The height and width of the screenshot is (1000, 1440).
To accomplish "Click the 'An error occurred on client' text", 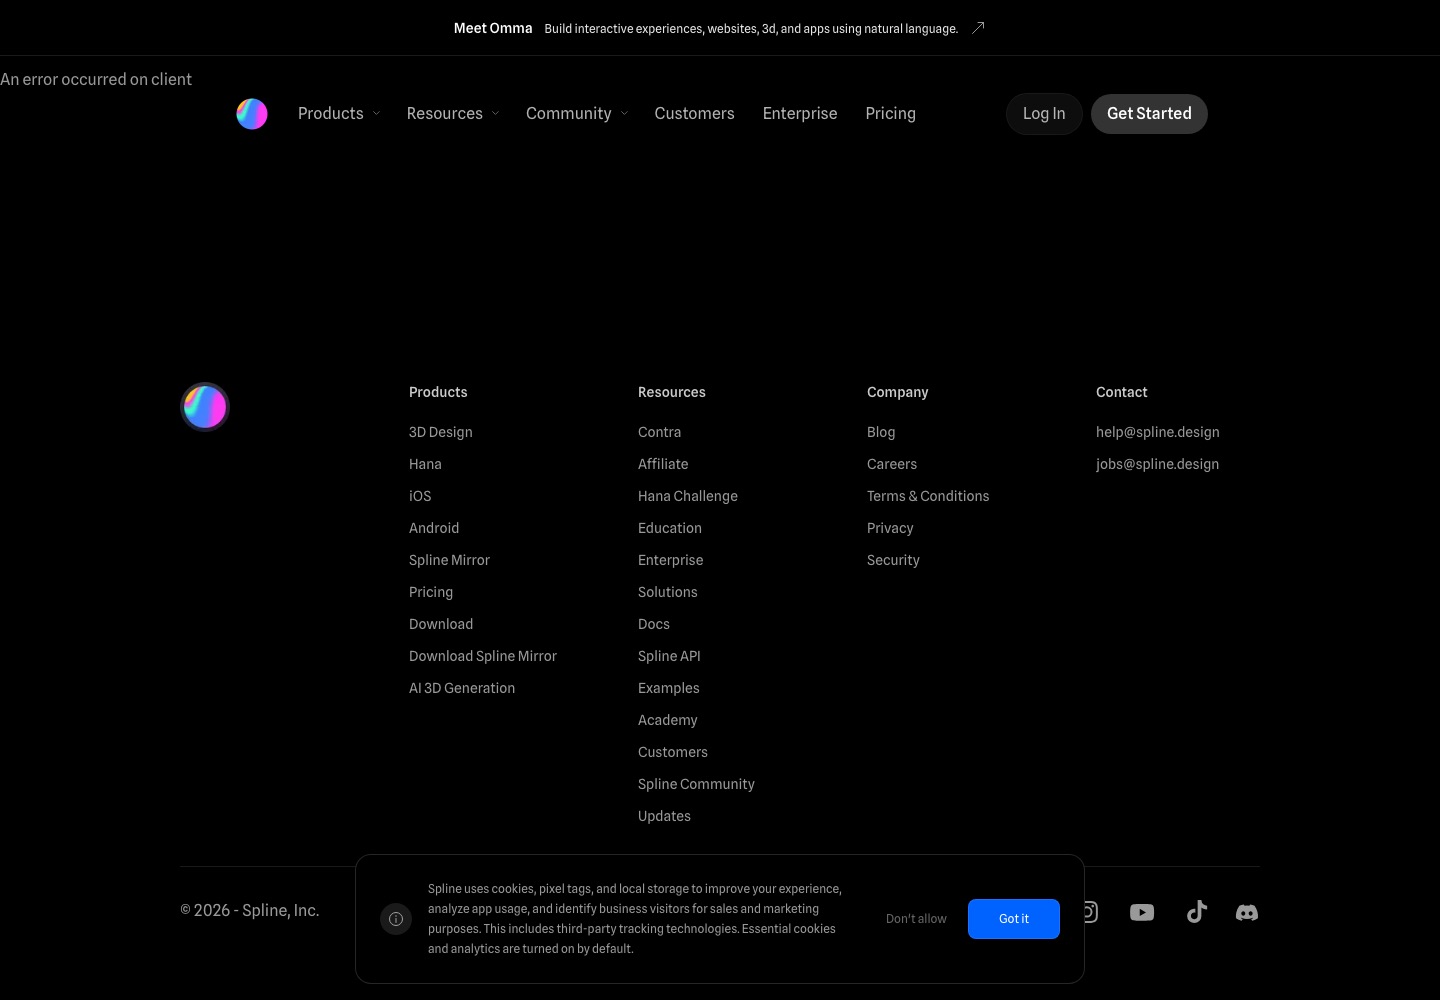I will click(96, 79).
